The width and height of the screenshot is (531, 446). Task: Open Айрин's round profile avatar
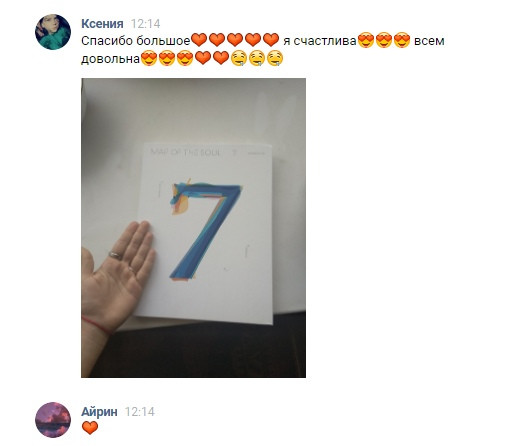(x=53, y=420)
